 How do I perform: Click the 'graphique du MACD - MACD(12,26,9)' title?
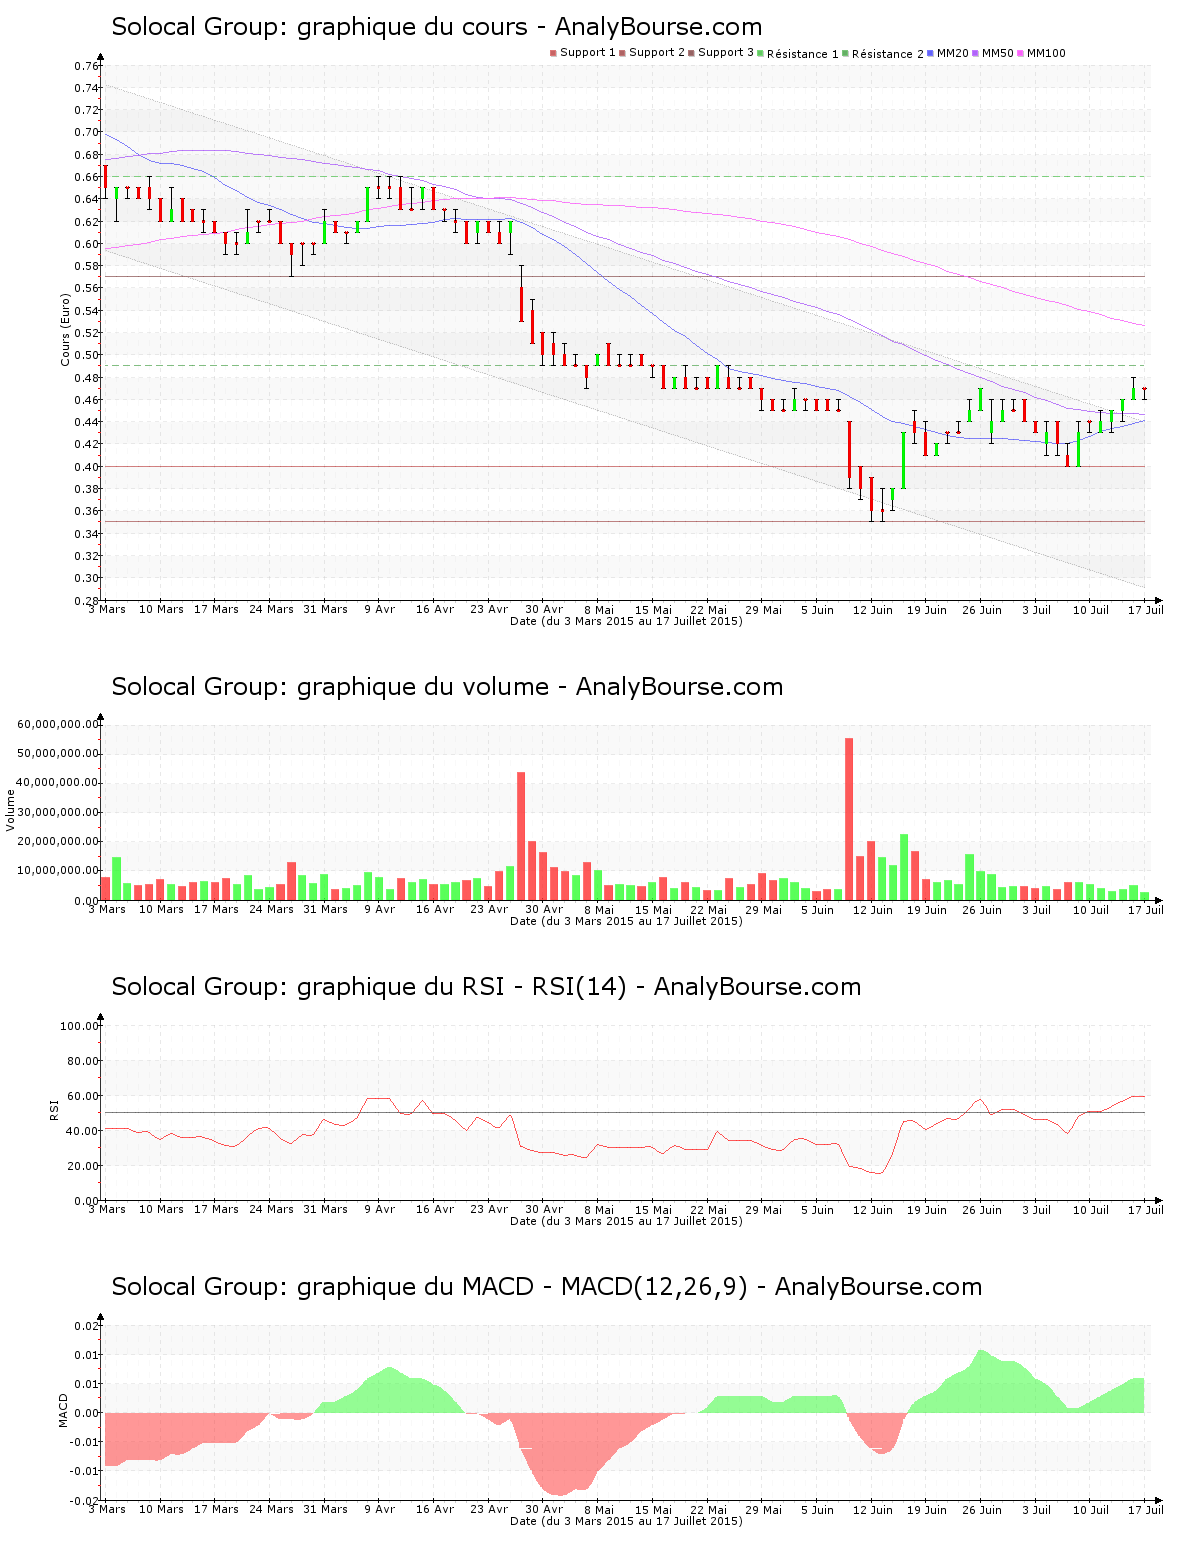547,1287
